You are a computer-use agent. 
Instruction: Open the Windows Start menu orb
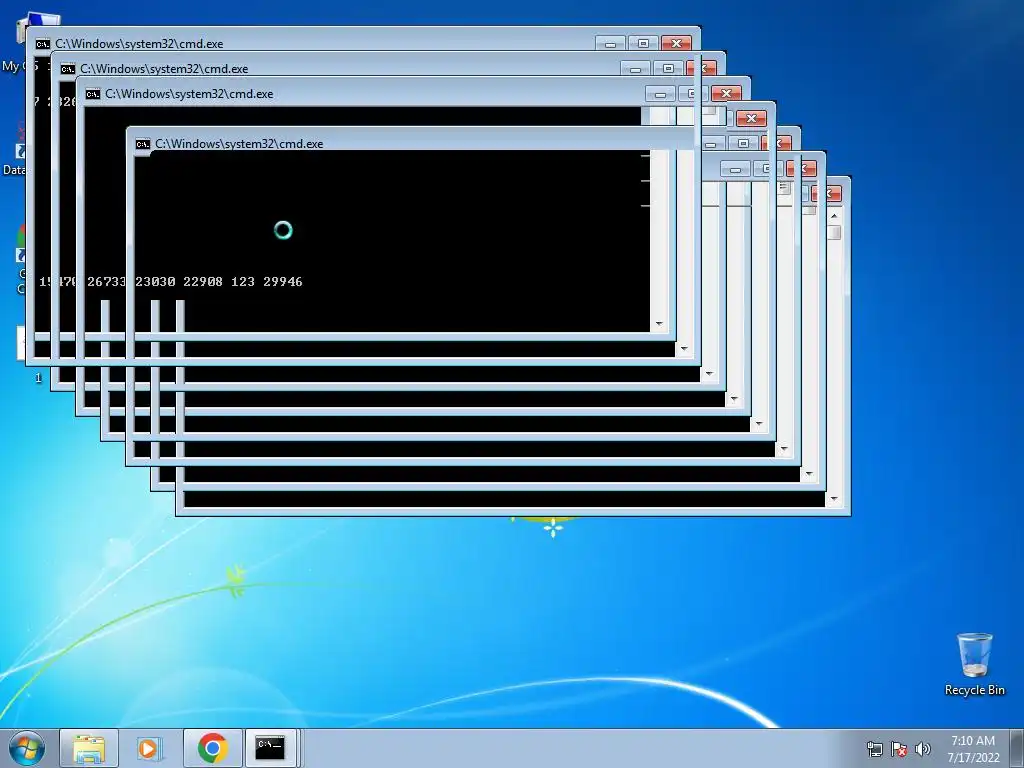pos(27,748)
